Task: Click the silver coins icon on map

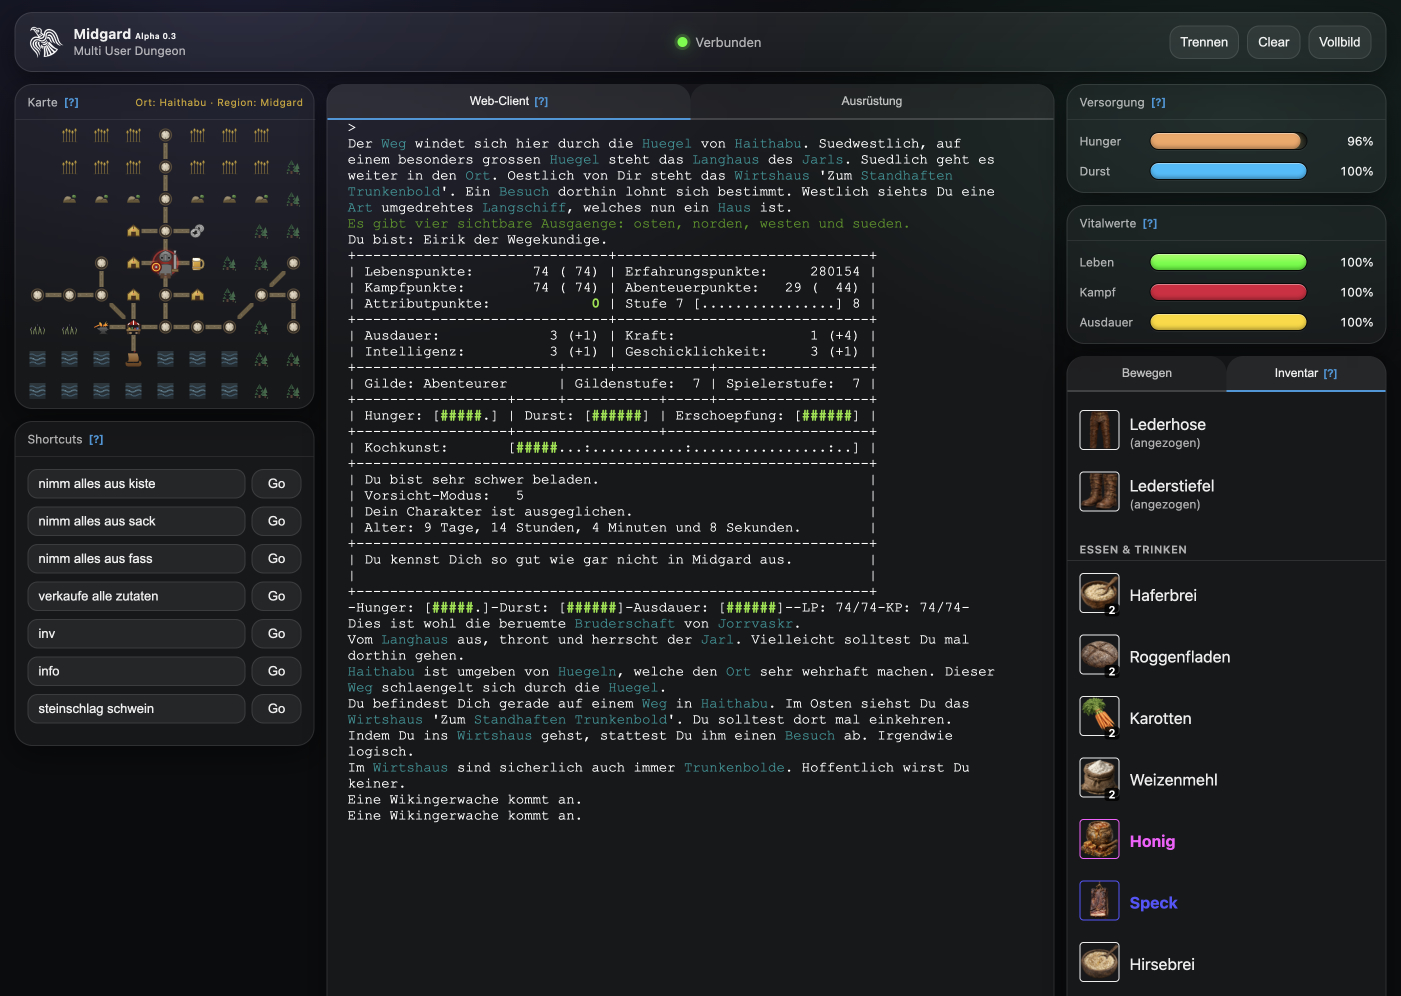Action: 197,231
